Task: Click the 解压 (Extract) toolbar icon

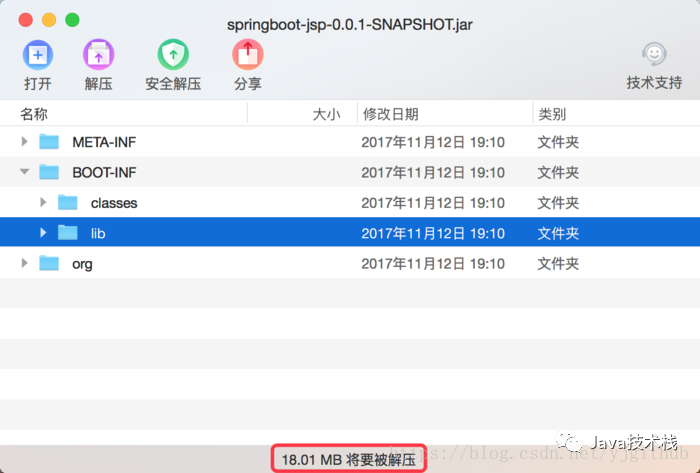Action: 99,55
